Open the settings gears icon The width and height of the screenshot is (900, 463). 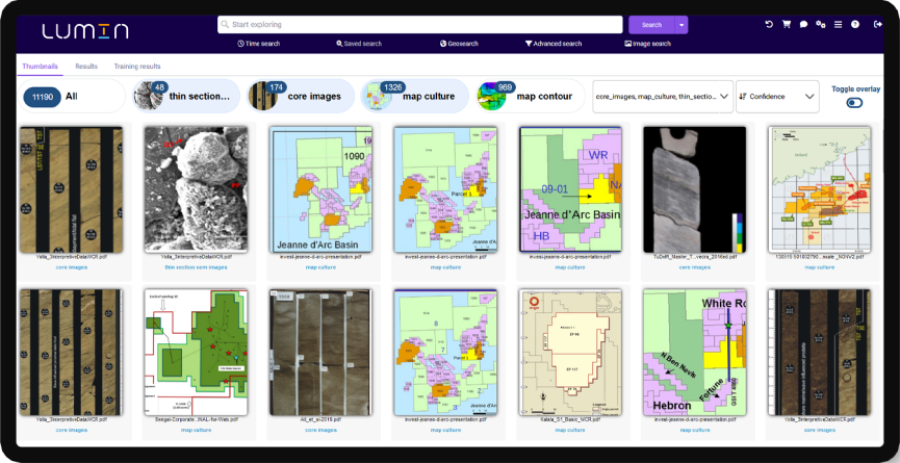pyautogui.click(x=821, y=25)
